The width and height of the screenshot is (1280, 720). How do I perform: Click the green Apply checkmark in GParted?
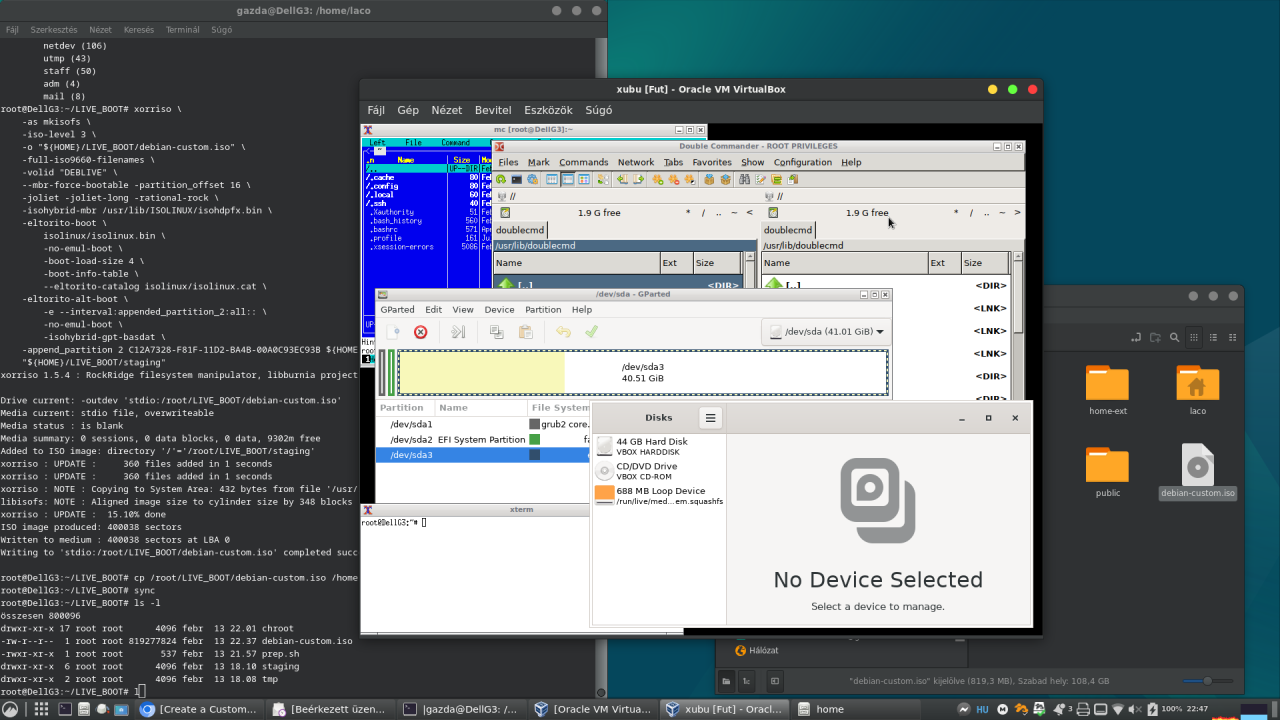click(591, 332)
